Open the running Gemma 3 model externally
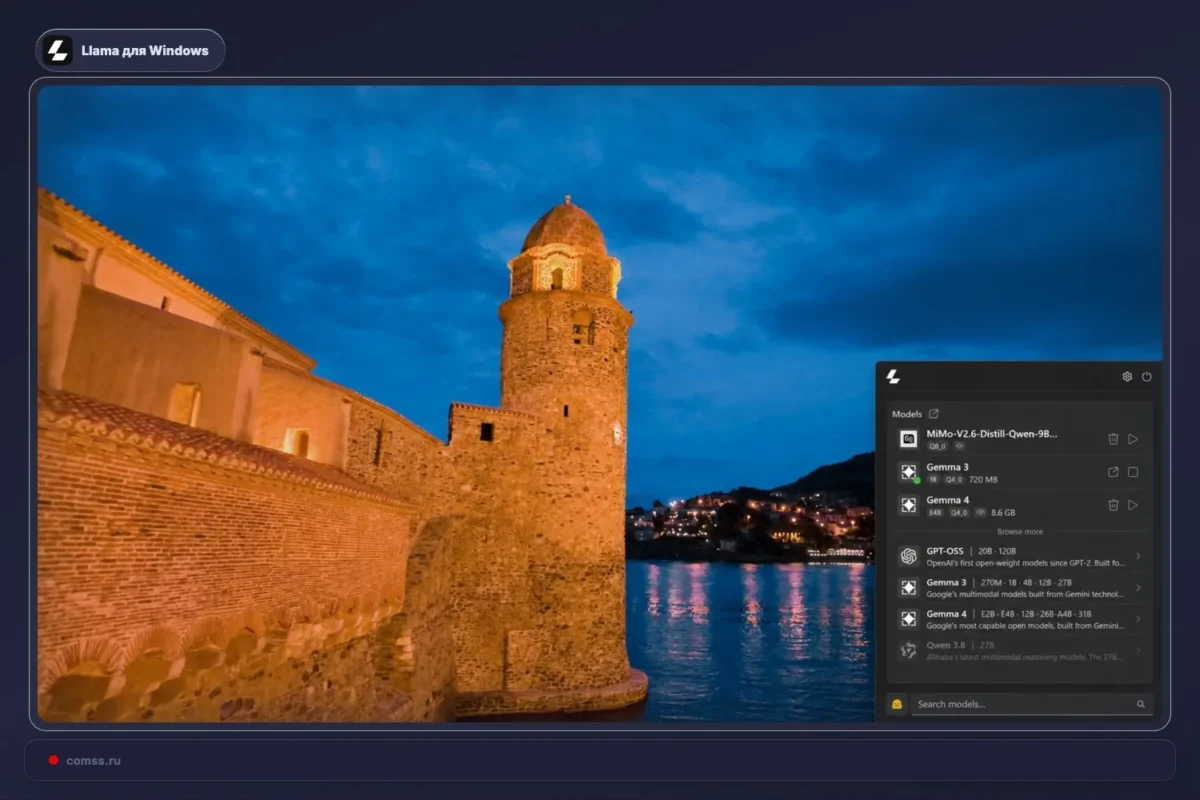 tap(1113, 472)
